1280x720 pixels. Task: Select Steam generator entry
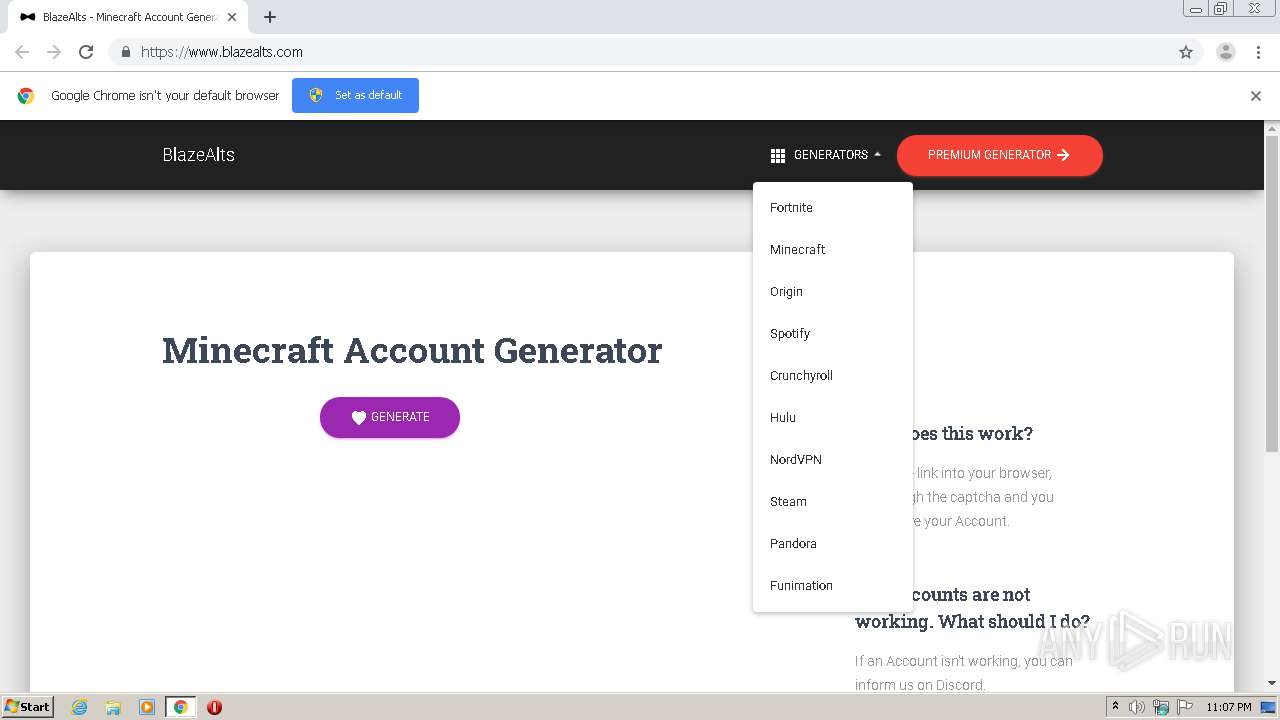coord(833,502)
